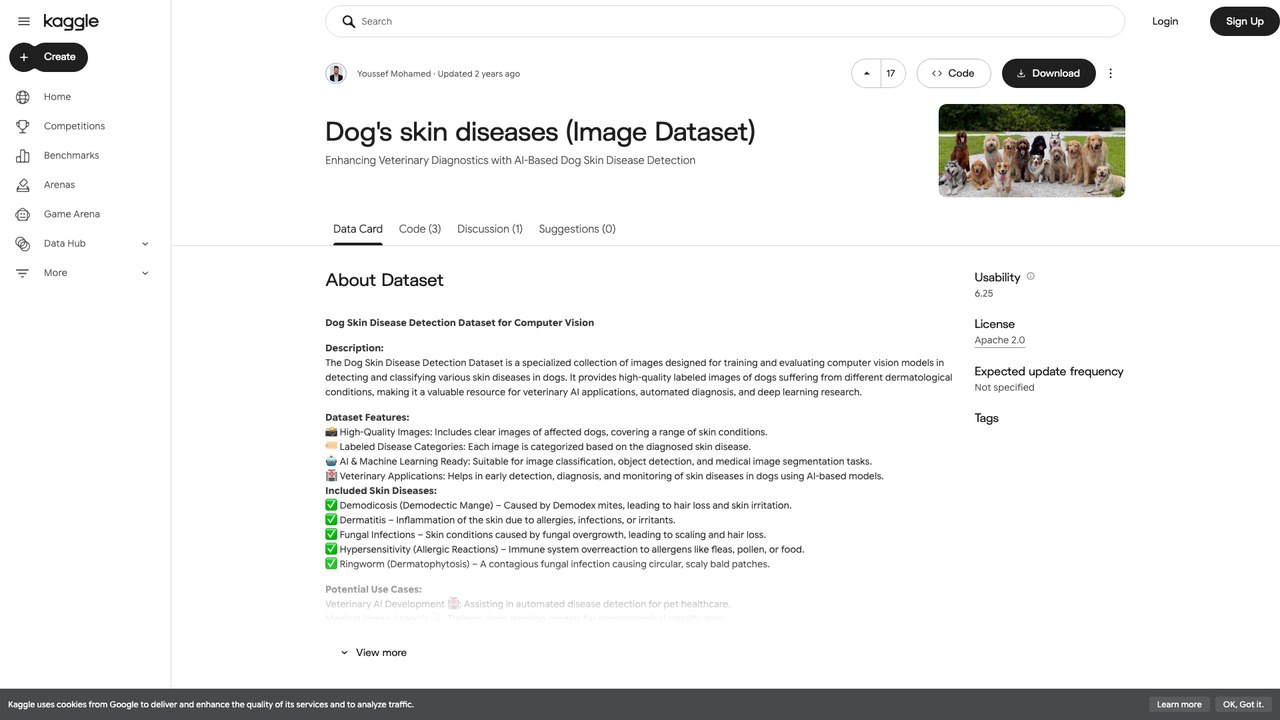Click the Home globe icon
1280x720 pixels.
point(23,97)
